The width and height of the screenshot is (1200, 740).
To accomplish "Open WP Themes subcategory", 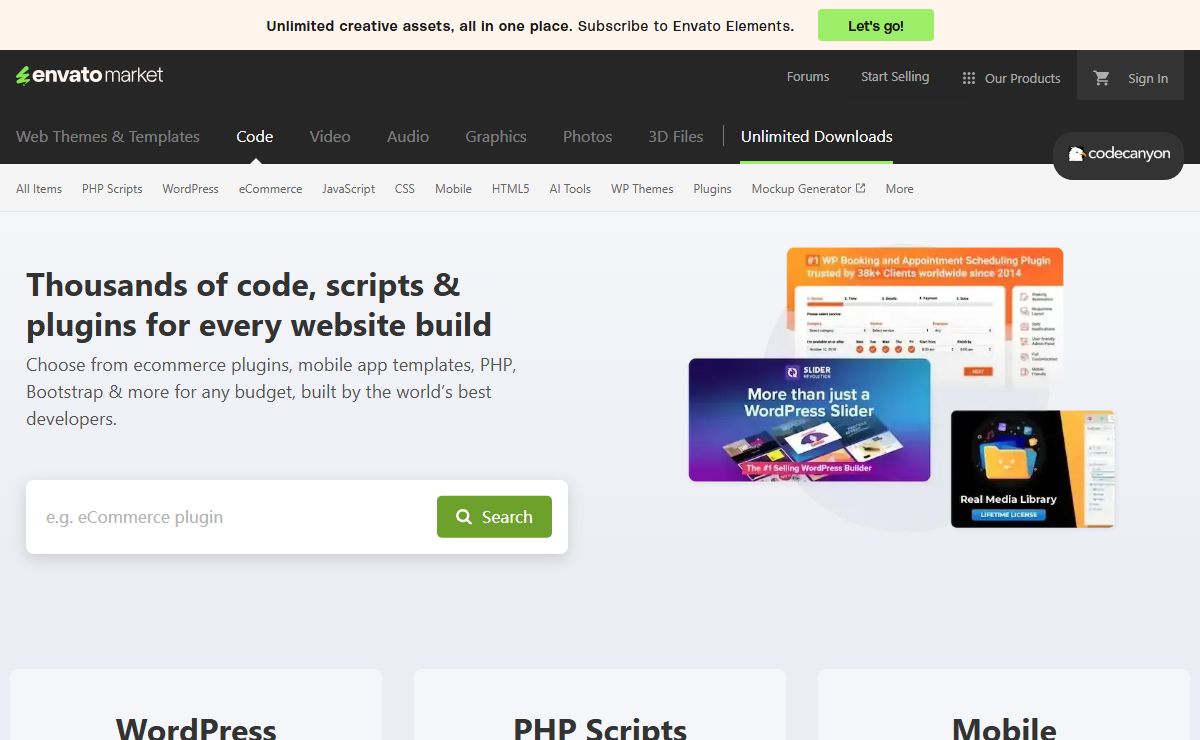I will [x=642, y=189].
